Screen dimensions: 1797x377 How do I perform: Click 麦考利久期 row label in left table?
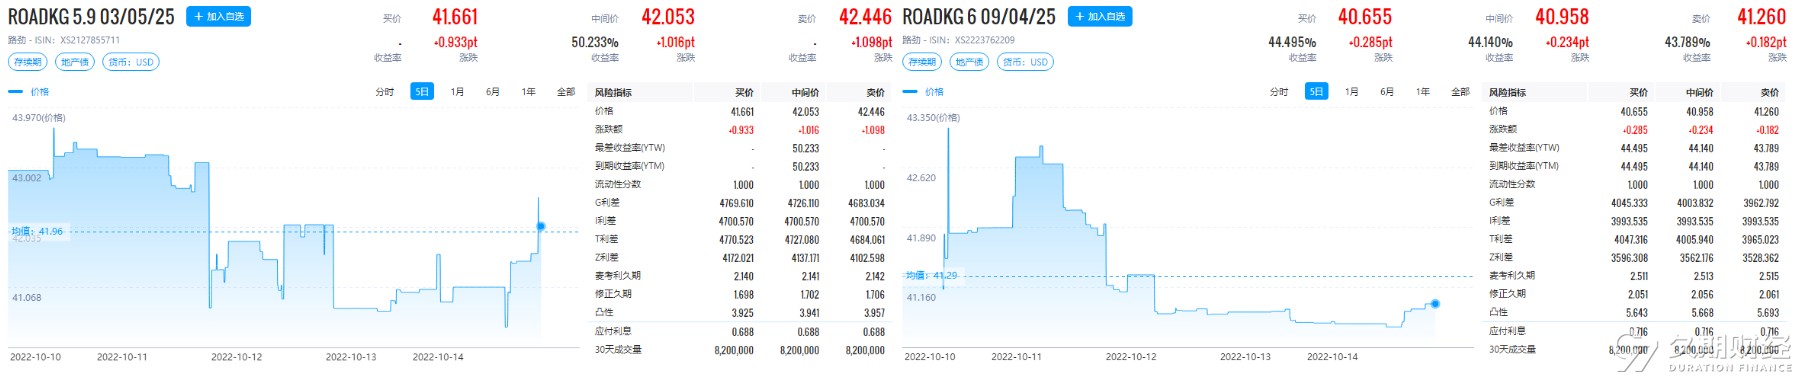tap(618, 276)
